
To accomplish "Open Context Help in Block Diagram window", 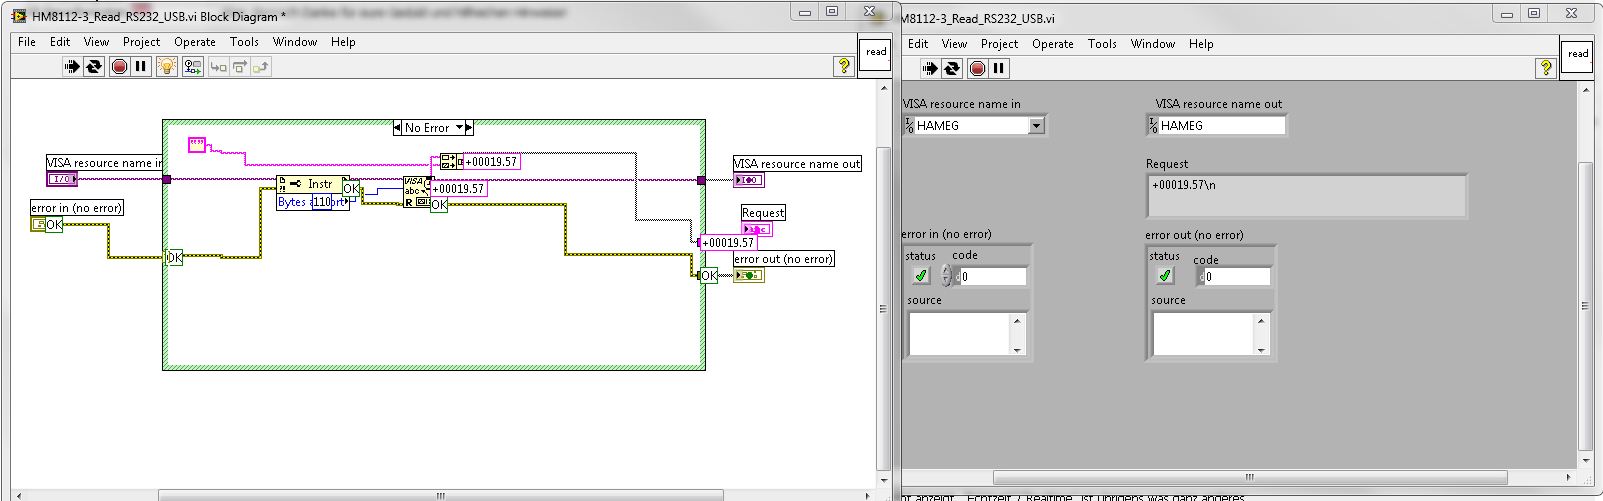I will (x=844, y=66).
